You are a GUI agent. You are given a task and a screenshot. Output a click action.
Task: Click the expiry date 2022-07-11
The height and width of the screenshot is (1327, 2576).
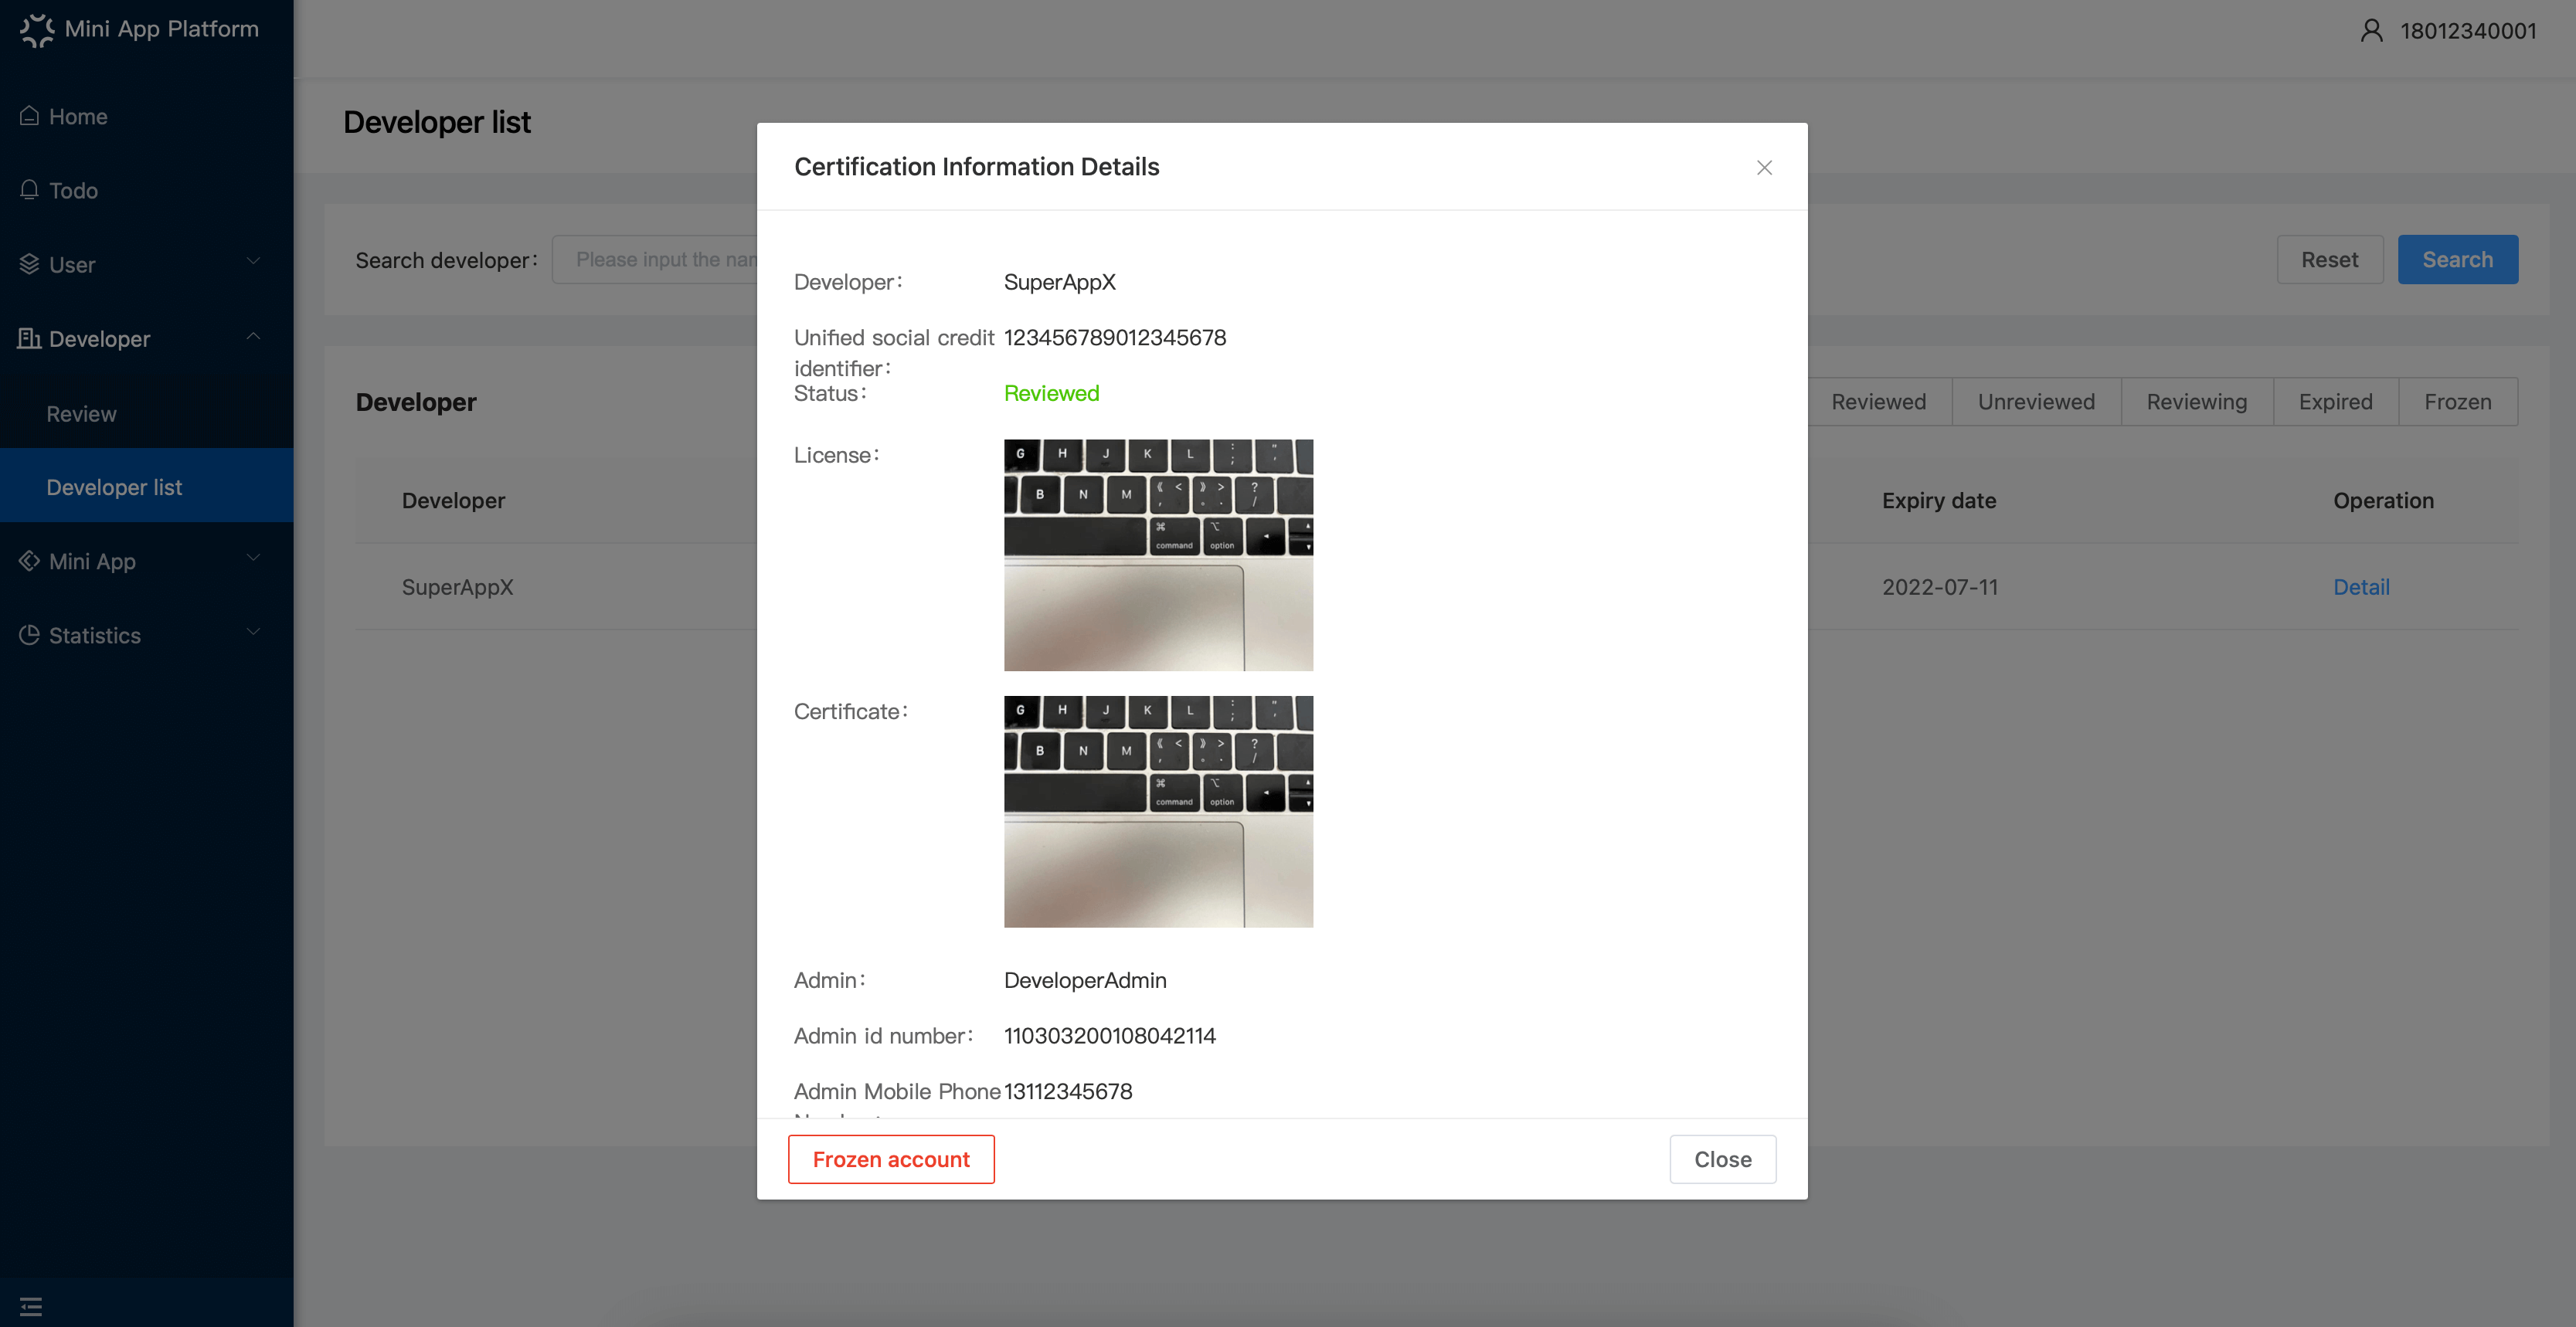tap(1939, 587)
